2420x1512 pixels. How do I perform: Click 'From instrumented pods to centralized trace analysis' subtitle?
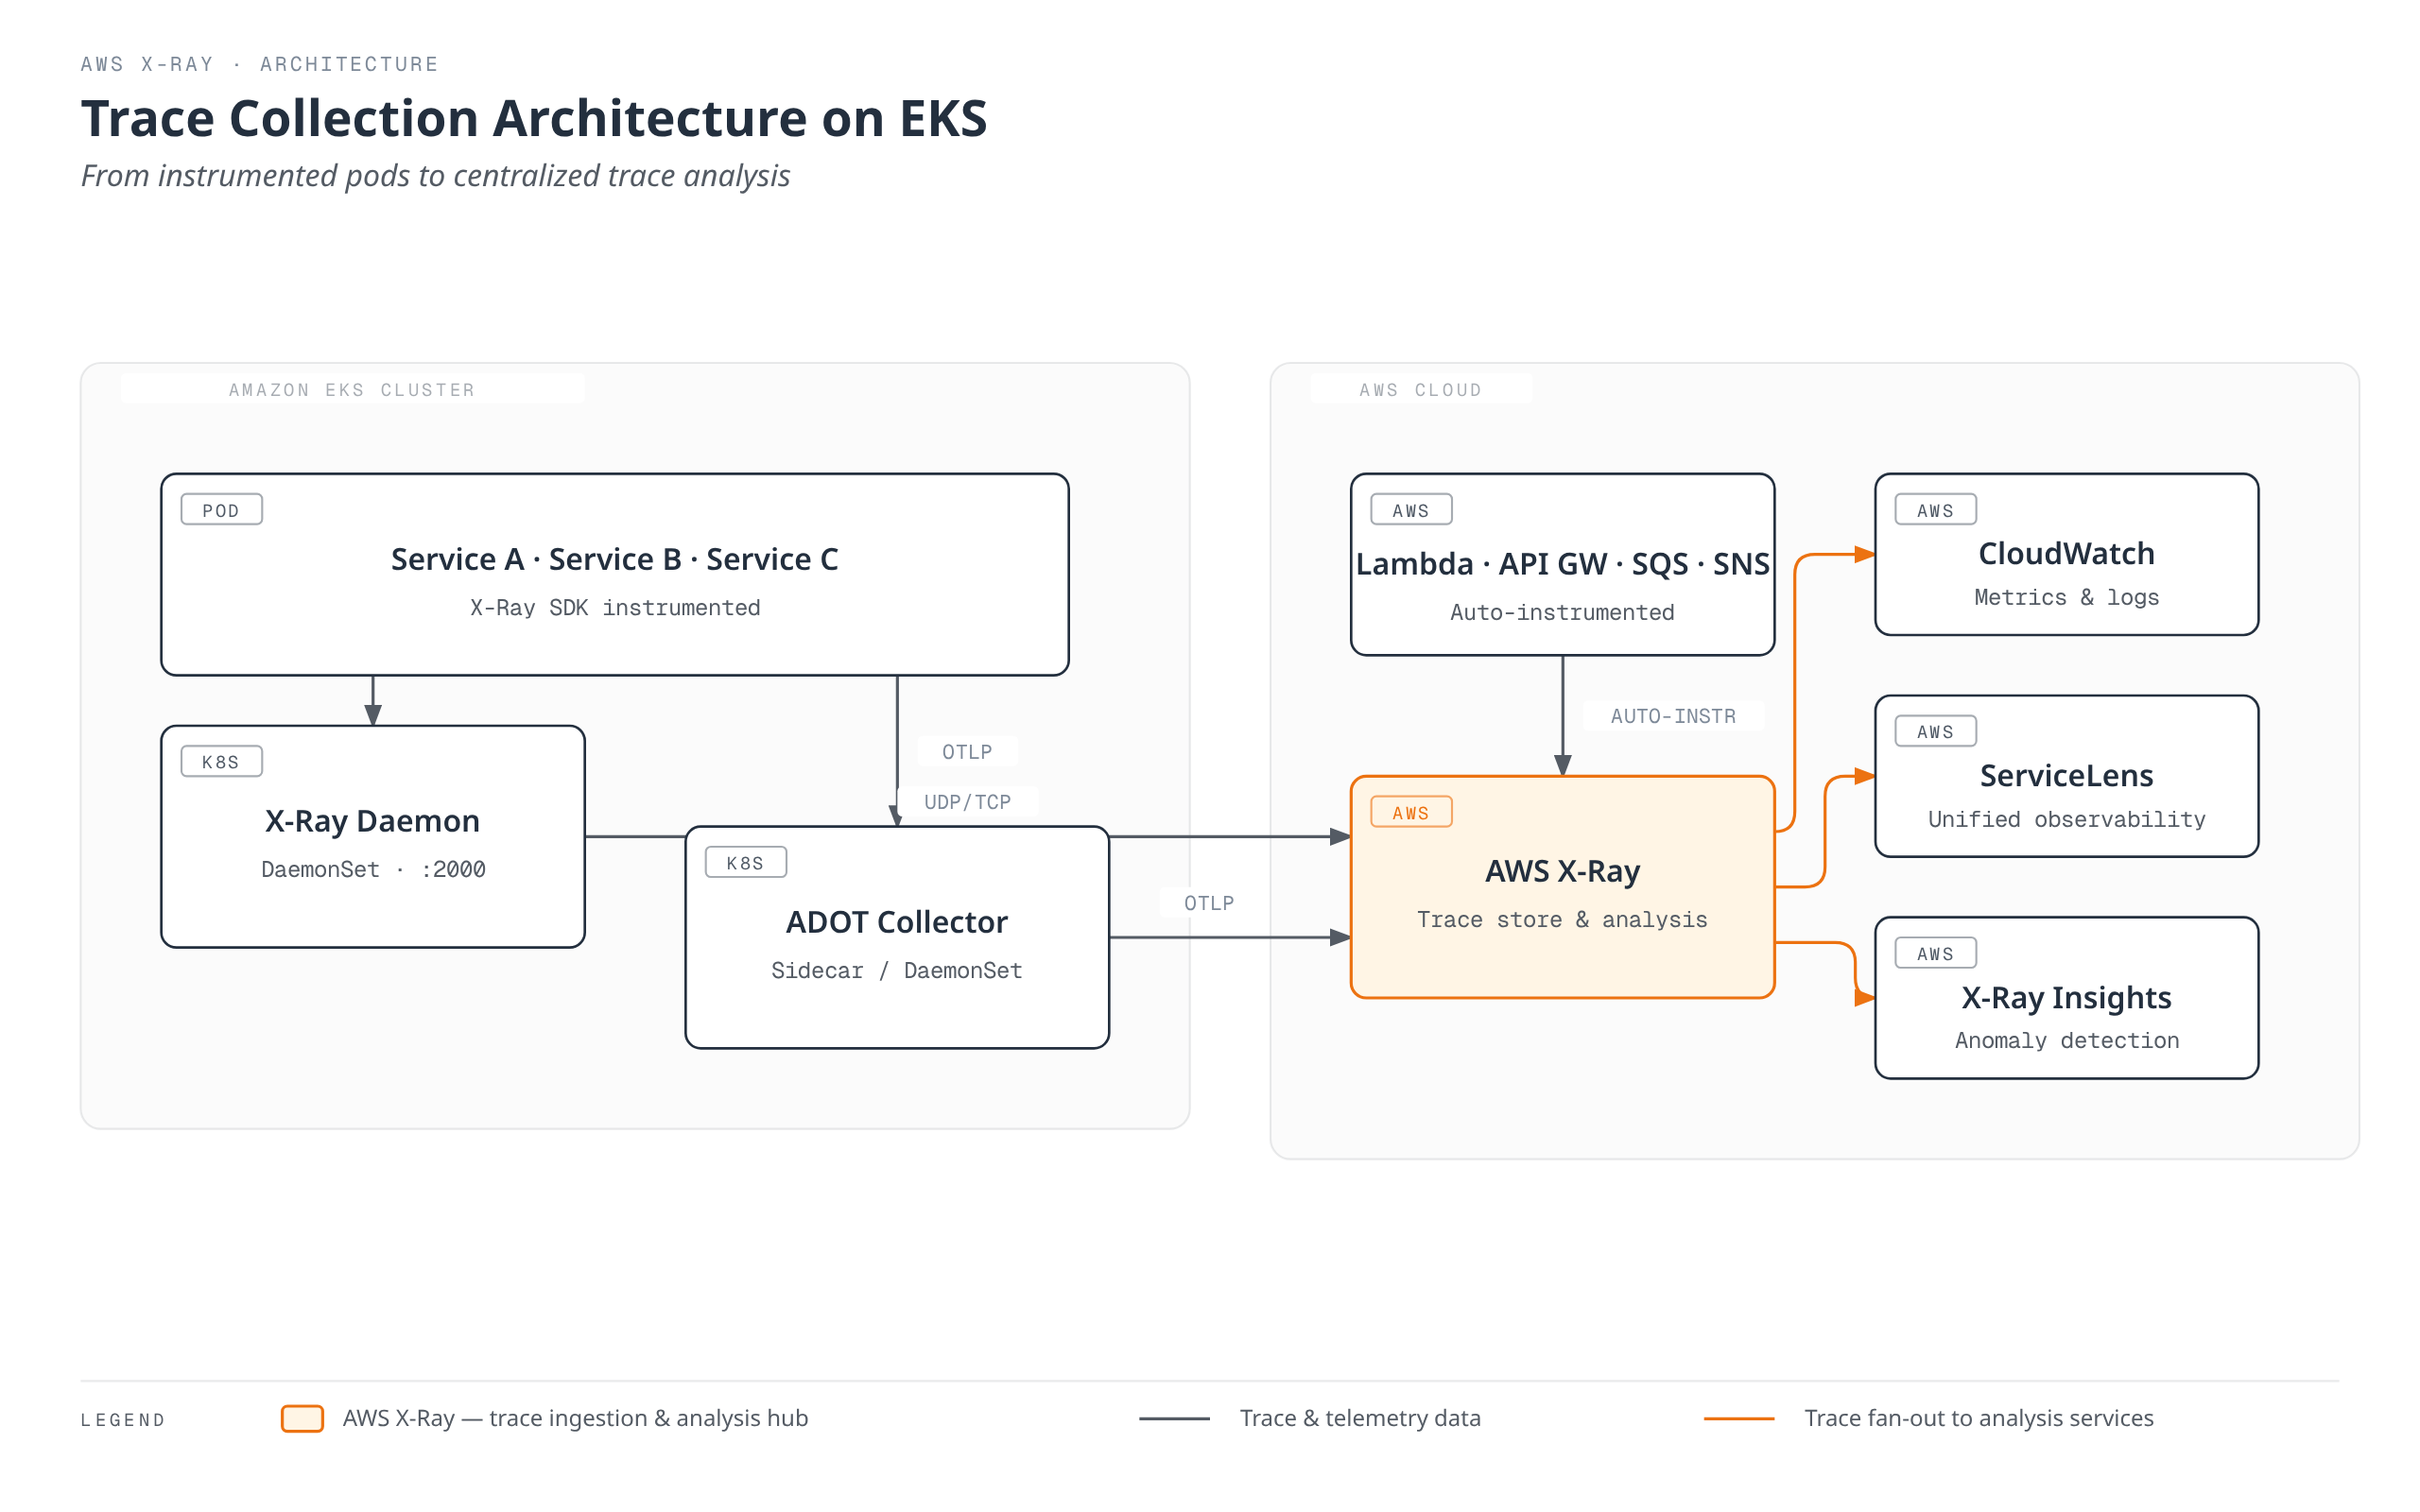coord(435,176)
